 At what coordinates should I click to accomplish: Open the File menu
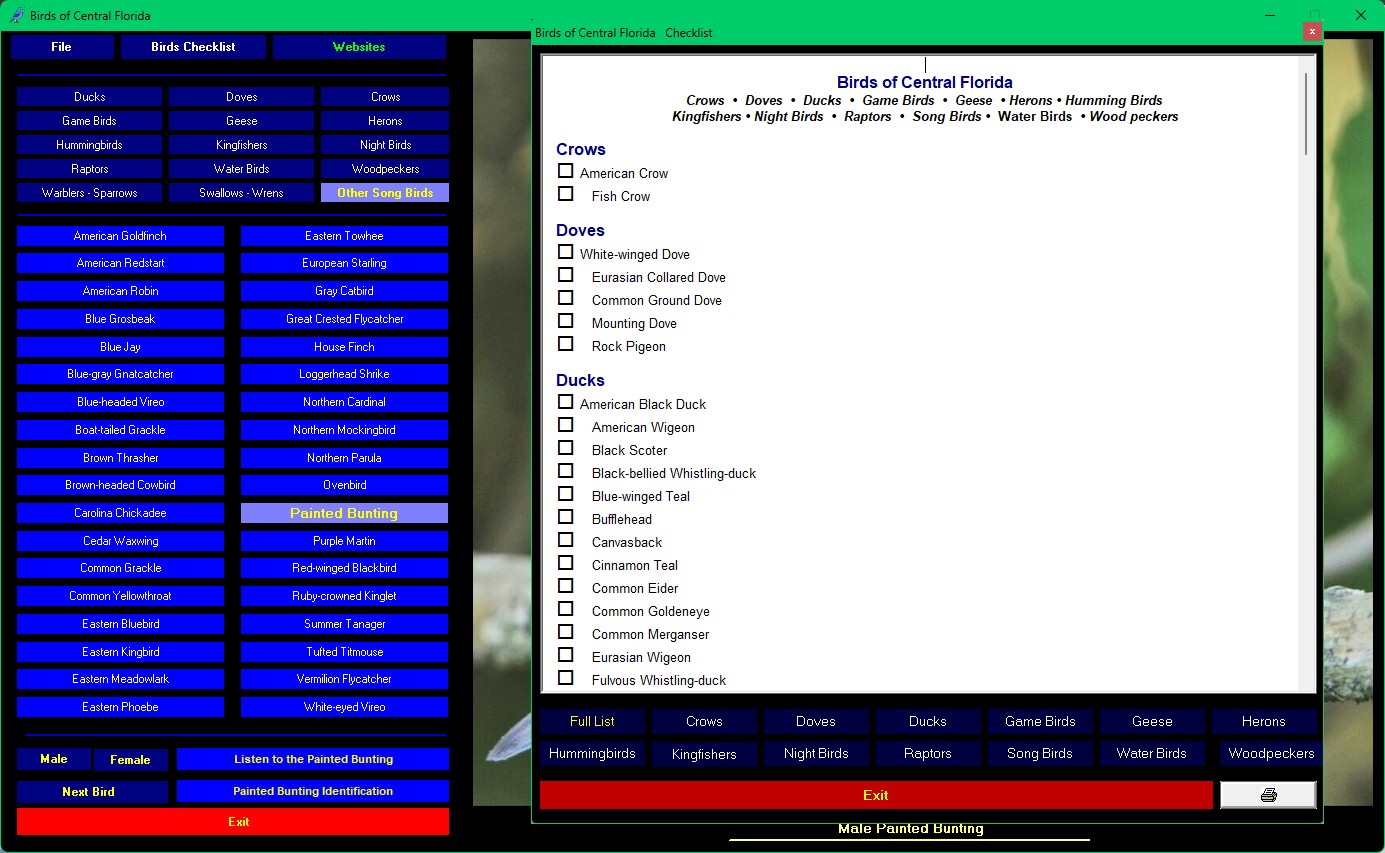tap(62, 47)
